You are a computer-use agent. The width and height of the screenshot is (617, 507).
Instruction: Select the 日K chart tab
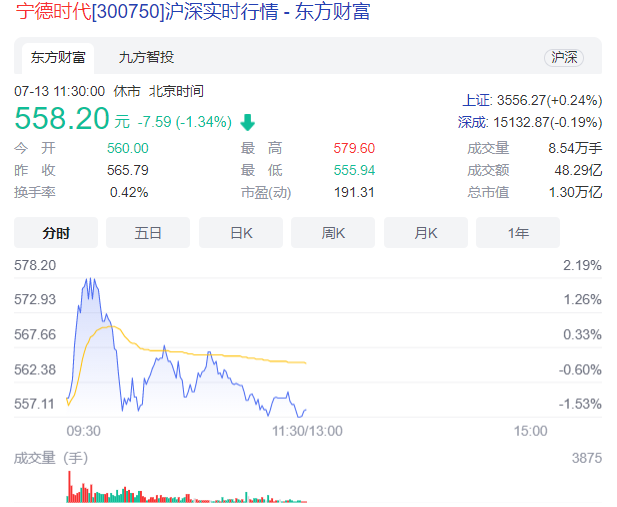[x=241, y=233]
